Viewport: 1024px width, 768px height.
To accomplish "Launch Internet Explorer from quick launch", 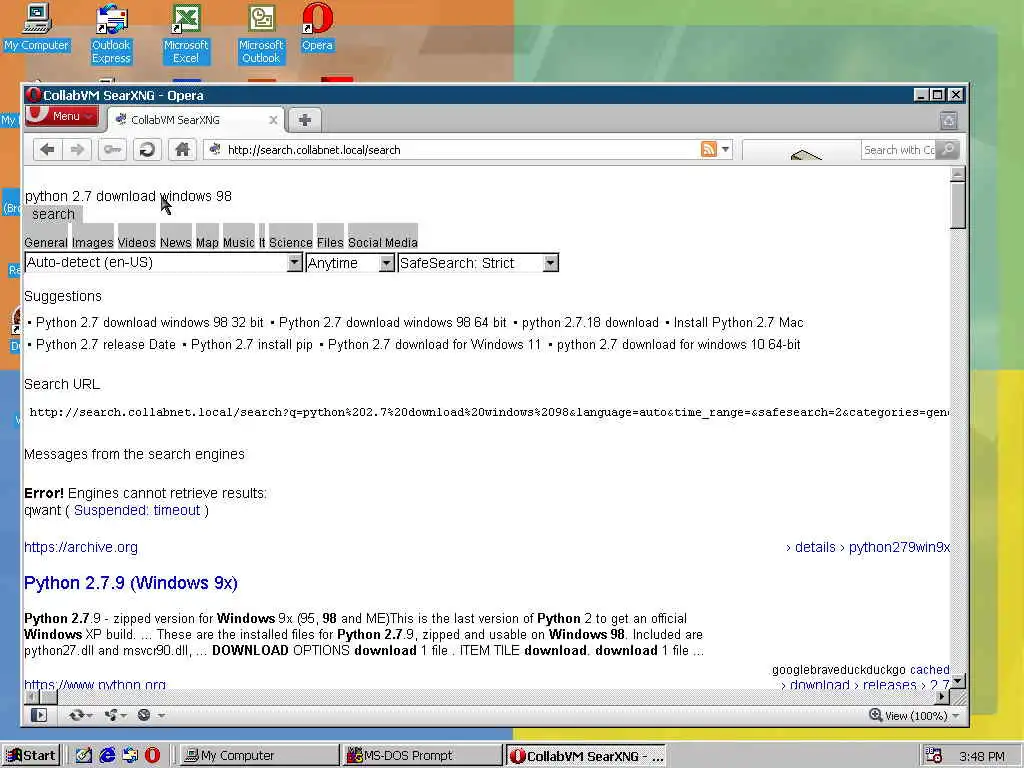I will coord(107,756).
